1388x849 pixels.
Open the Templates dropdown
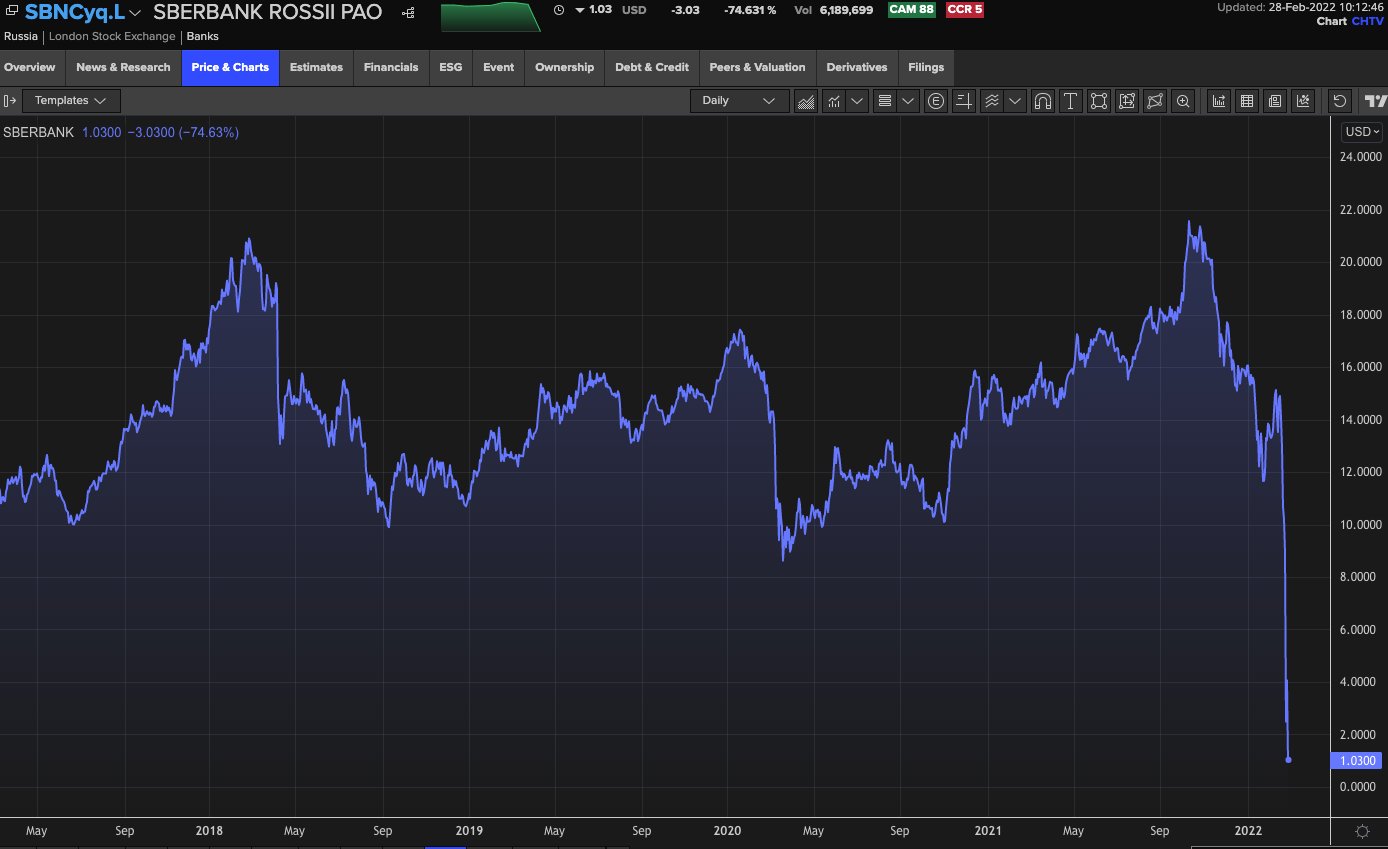pyautogui.click(x=71, y=101)
